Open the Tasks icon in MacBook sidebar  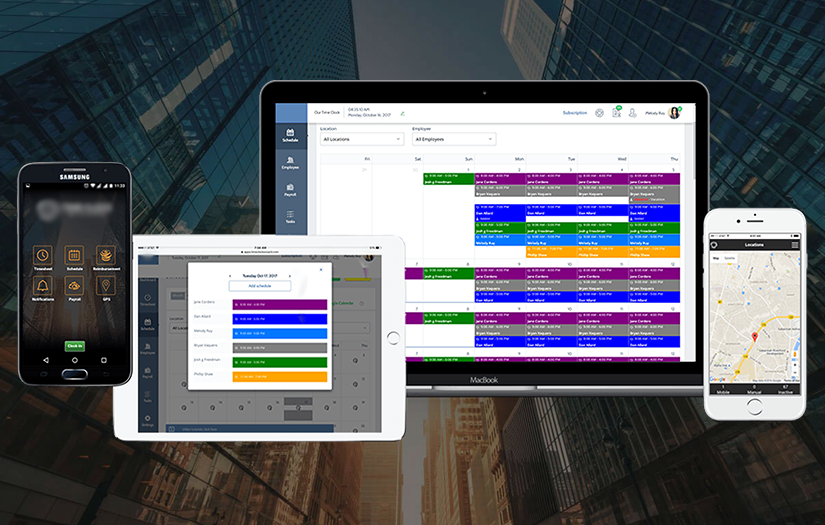tap(290, 216)
